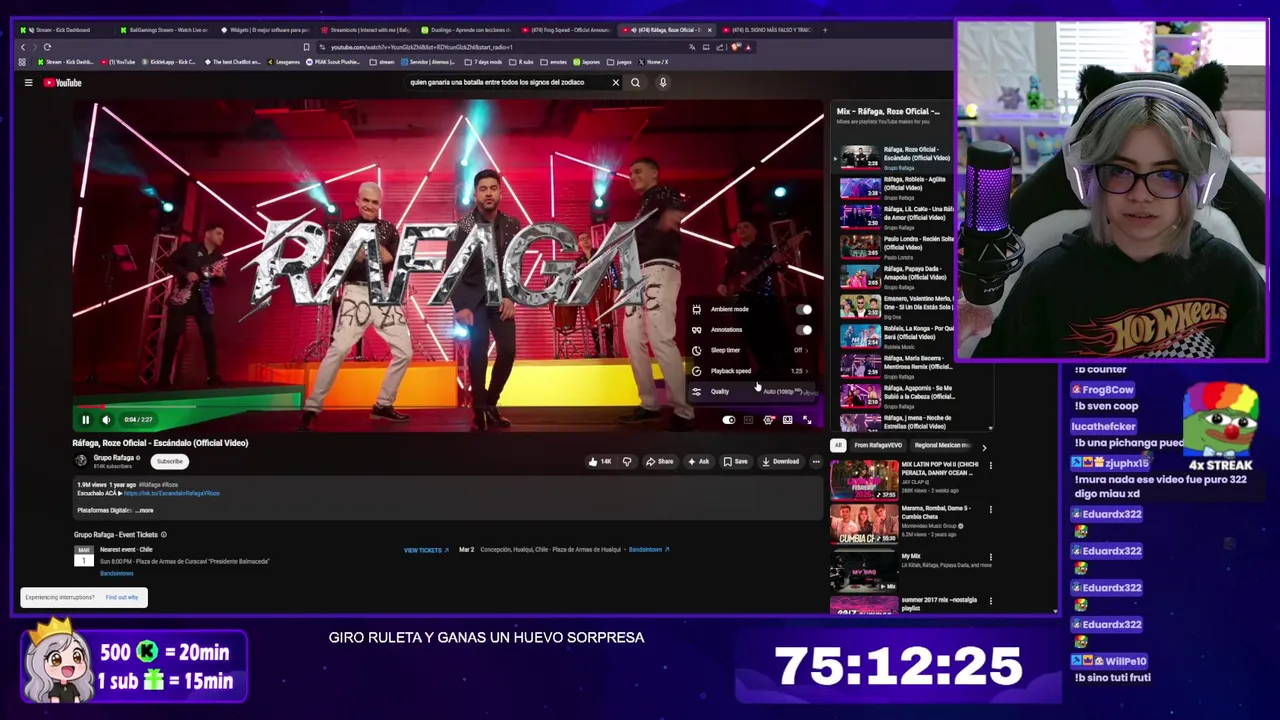The width and height of the screenshot is (1280, 720).
Task: Pause the video with the pause button
Action: (85, 420)
